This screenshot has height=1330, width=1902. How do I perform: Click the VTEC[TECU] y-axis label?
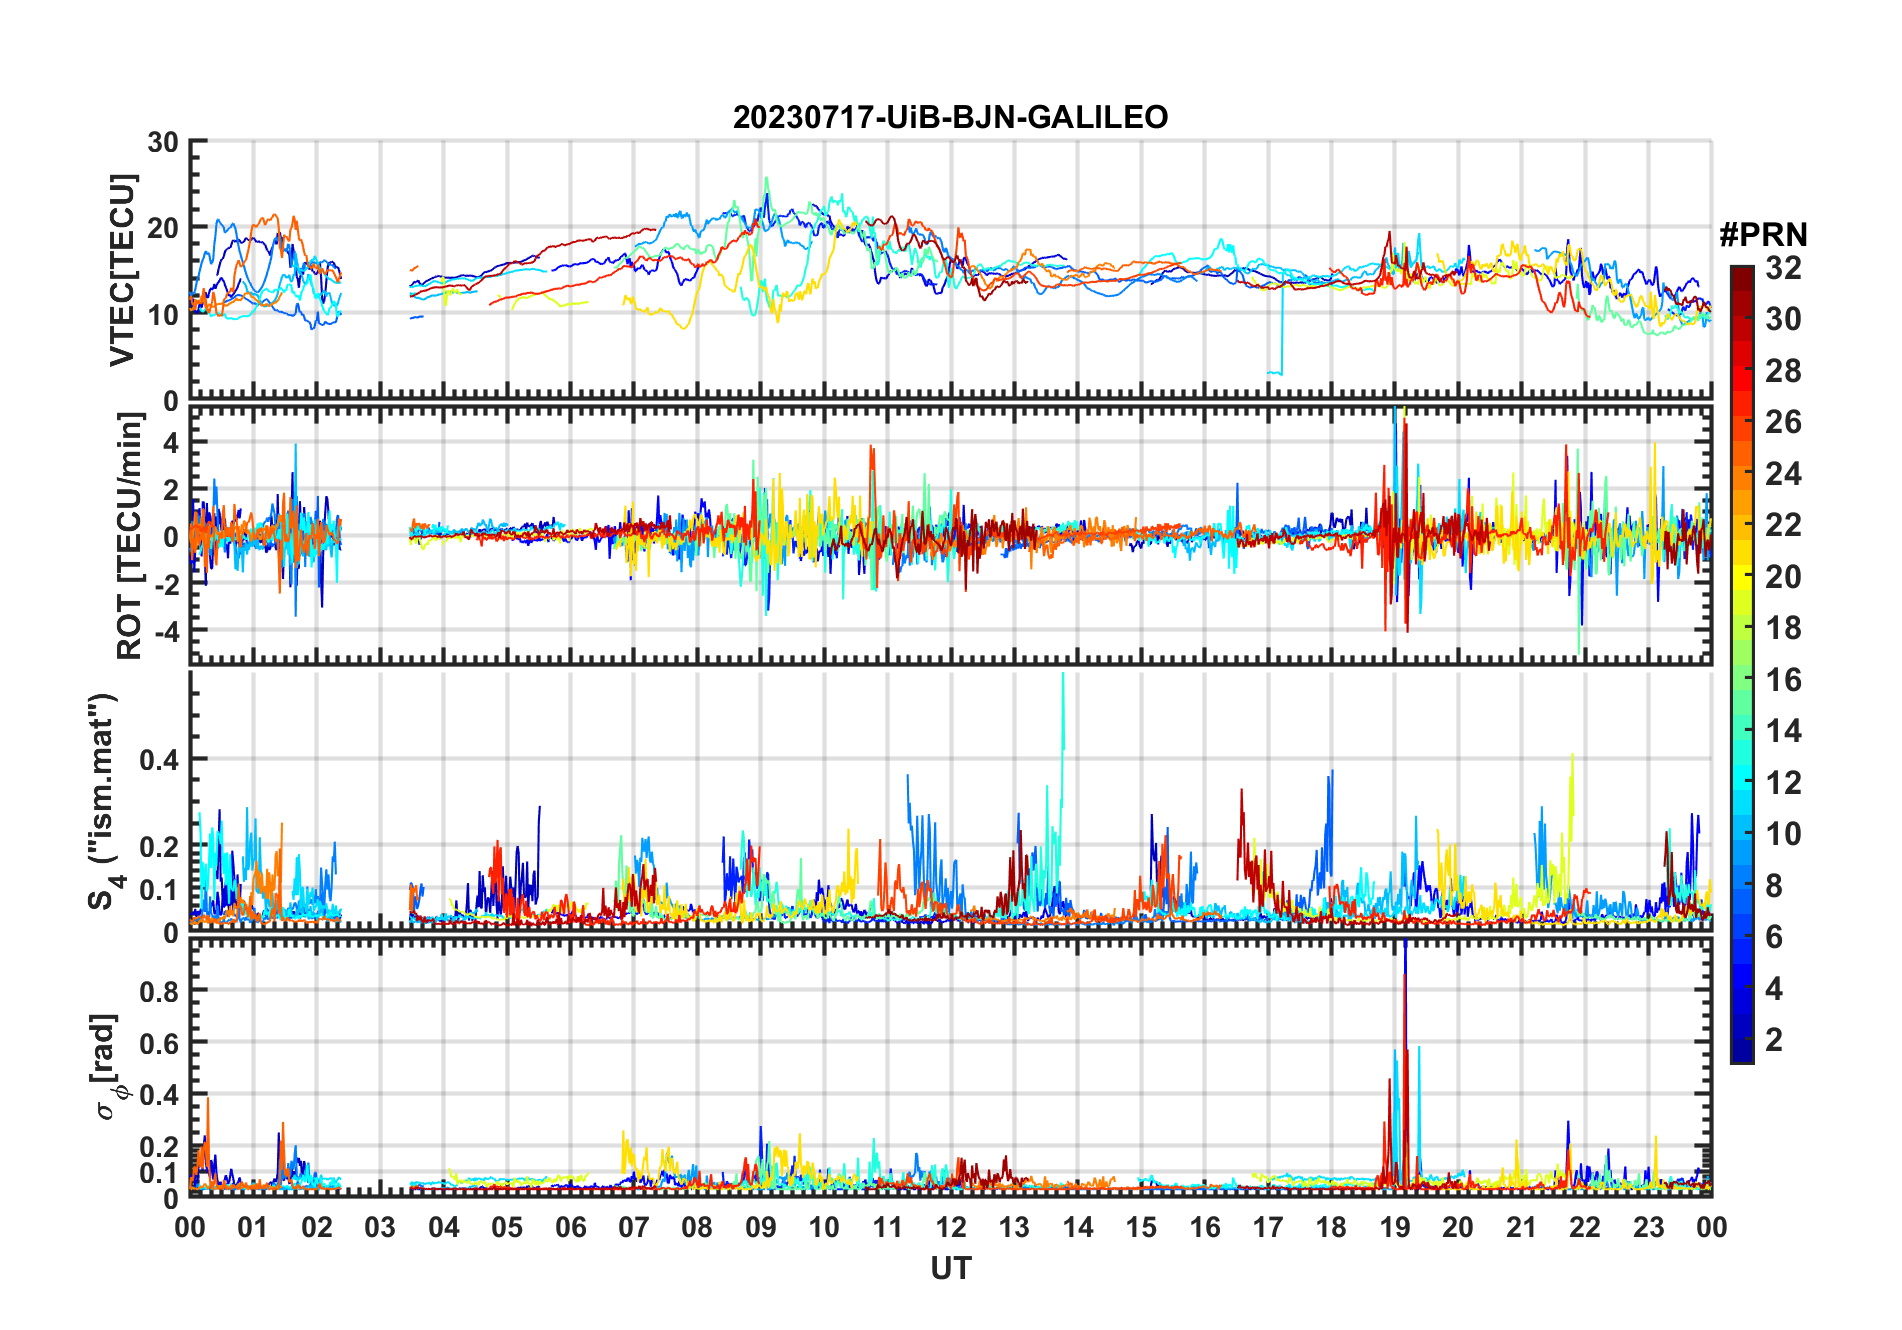coord(122,270)
